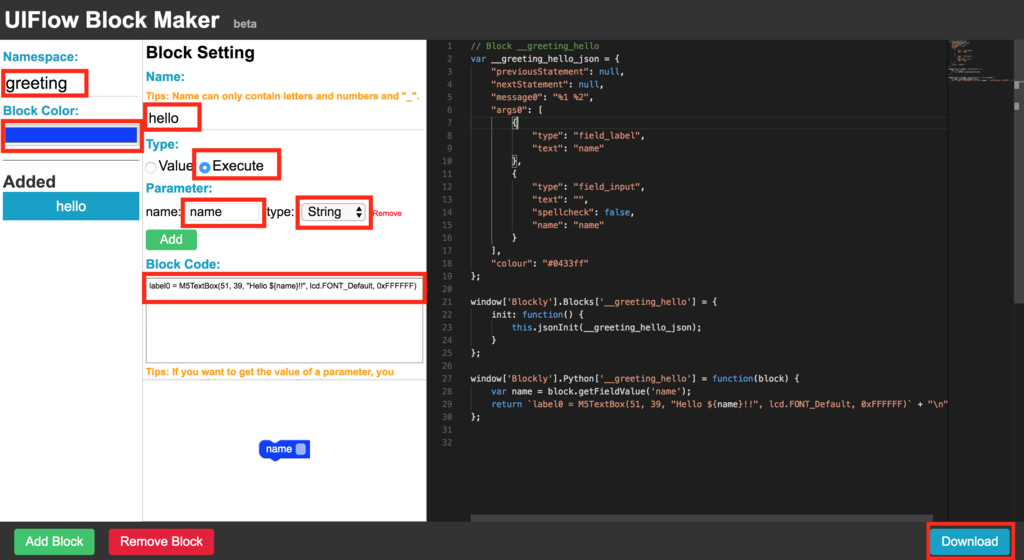Select the Value type radio button
The image size is (1024, 560).
point(151,167)
